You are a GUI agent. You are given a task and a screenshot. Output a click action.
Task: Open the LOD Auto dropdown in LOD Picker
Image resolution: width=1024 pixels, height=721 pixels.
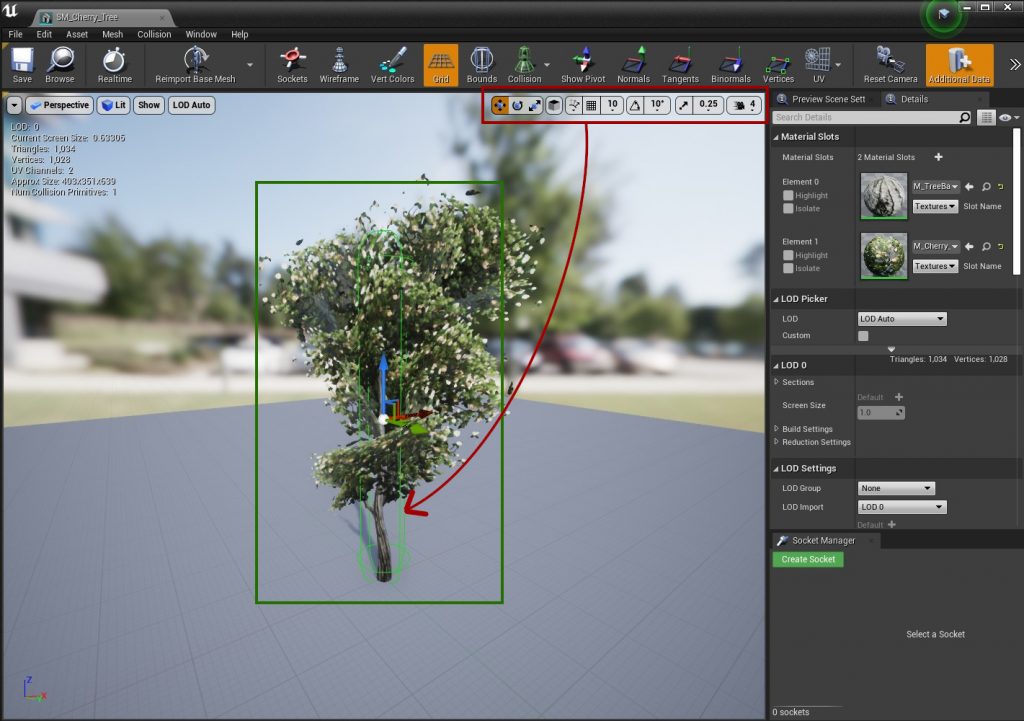pos(902,319)
